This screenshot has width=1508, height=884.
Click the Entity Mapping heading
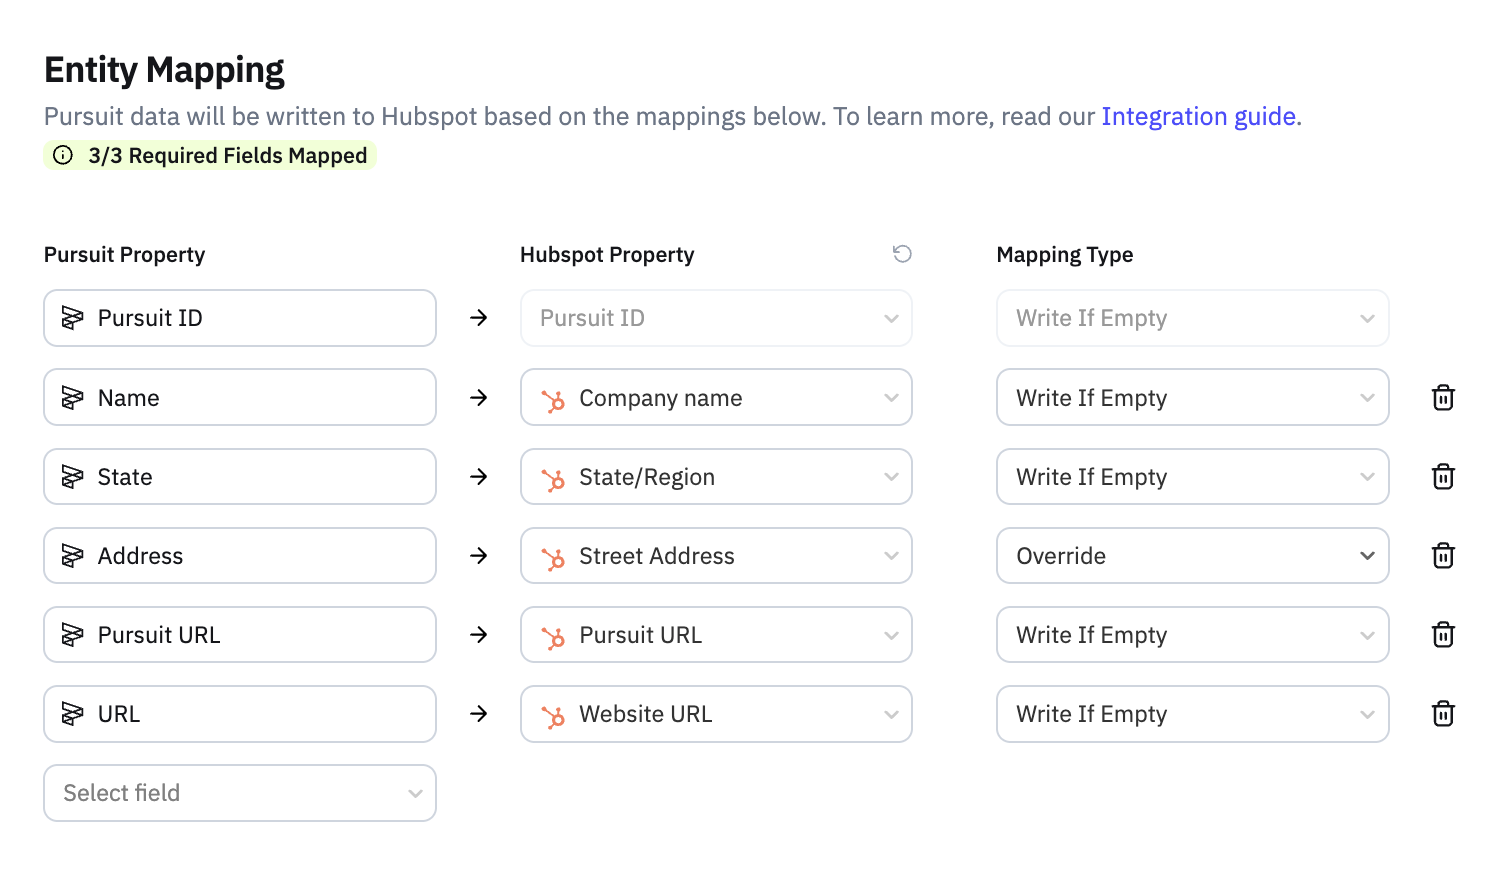164,70
